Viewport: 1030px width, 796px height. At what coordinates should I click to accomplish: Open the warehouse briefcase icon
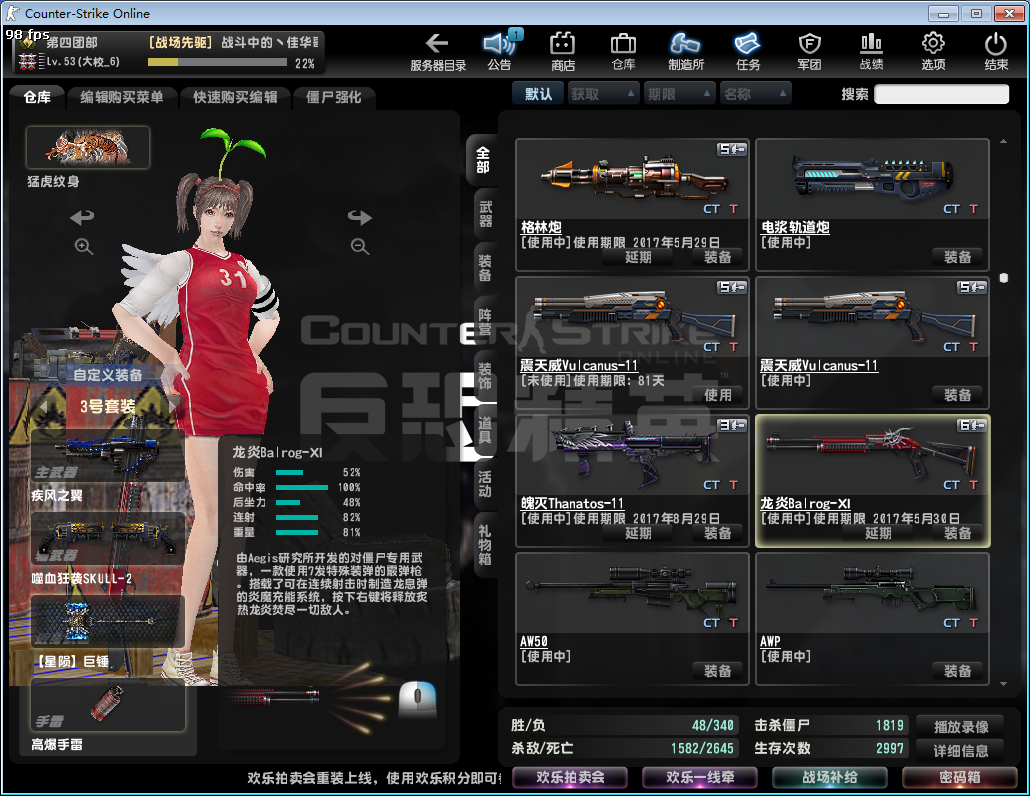coord(623,44)
